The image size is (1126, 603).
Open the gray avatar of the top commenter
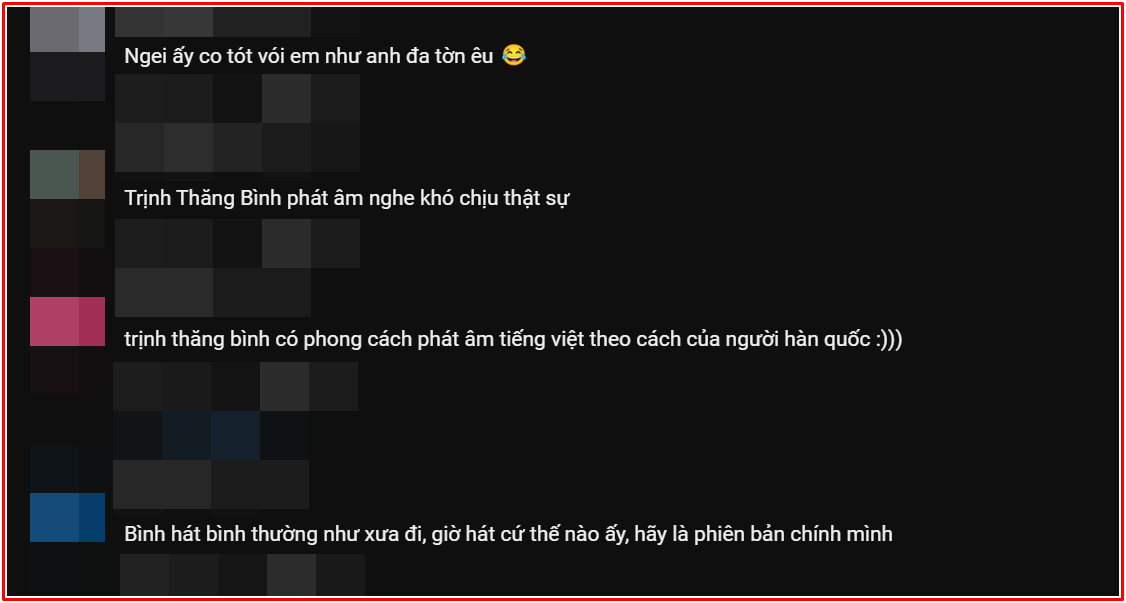coord(68,29)
